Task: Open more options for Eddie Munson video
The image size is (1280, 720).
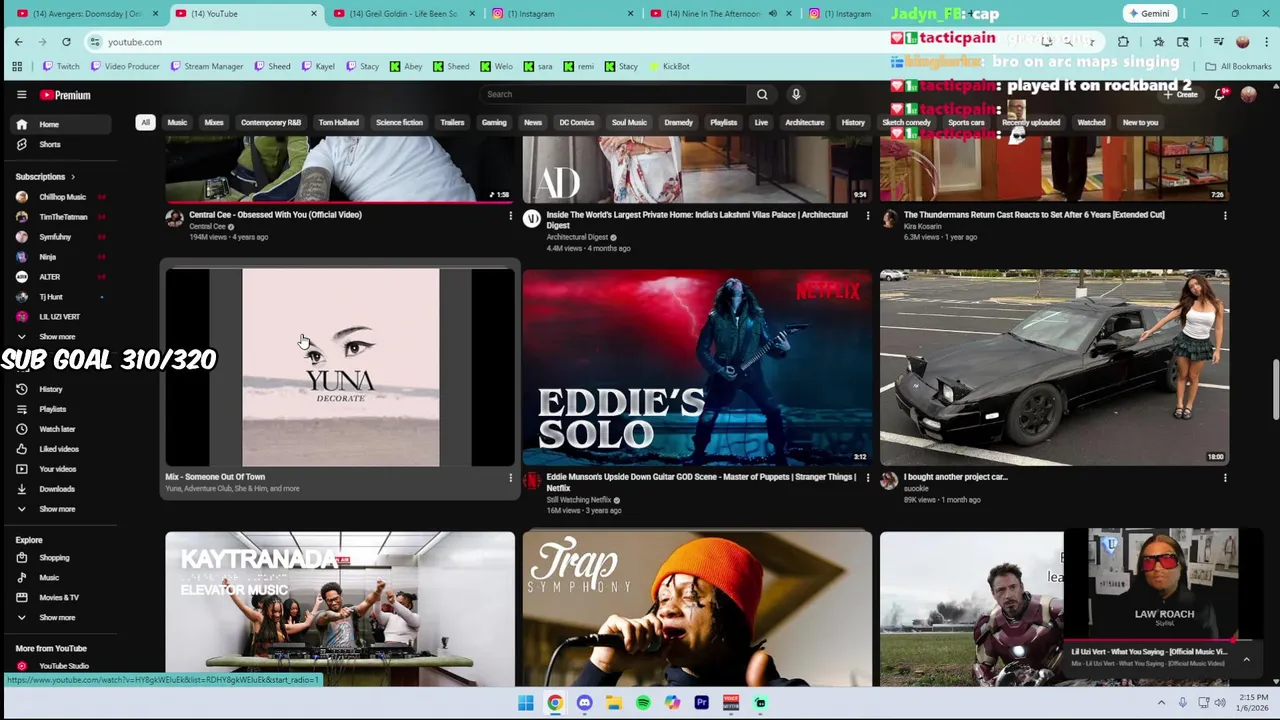Action: (867, 478)
